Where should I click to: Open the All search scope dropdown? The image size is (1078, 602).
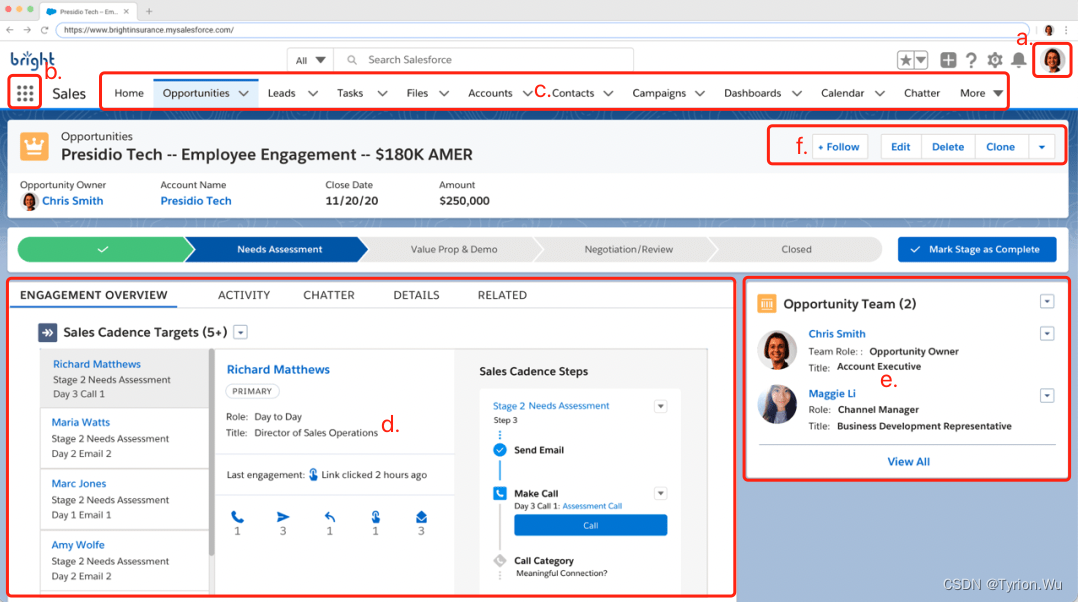tap(310, 60)
